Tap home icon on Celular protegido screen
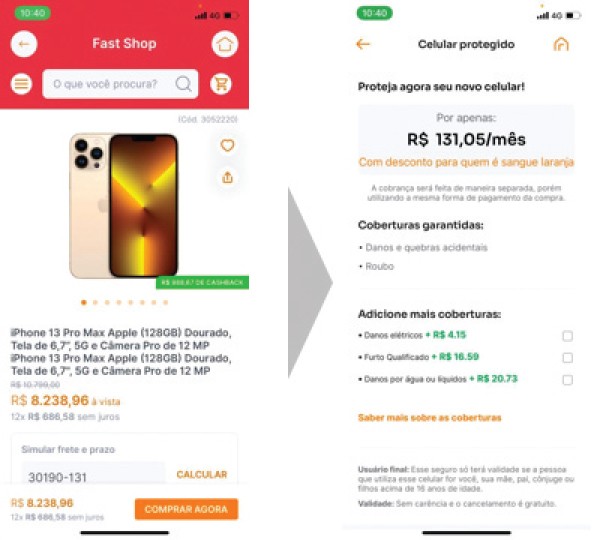592x540 pixels. 561,44
